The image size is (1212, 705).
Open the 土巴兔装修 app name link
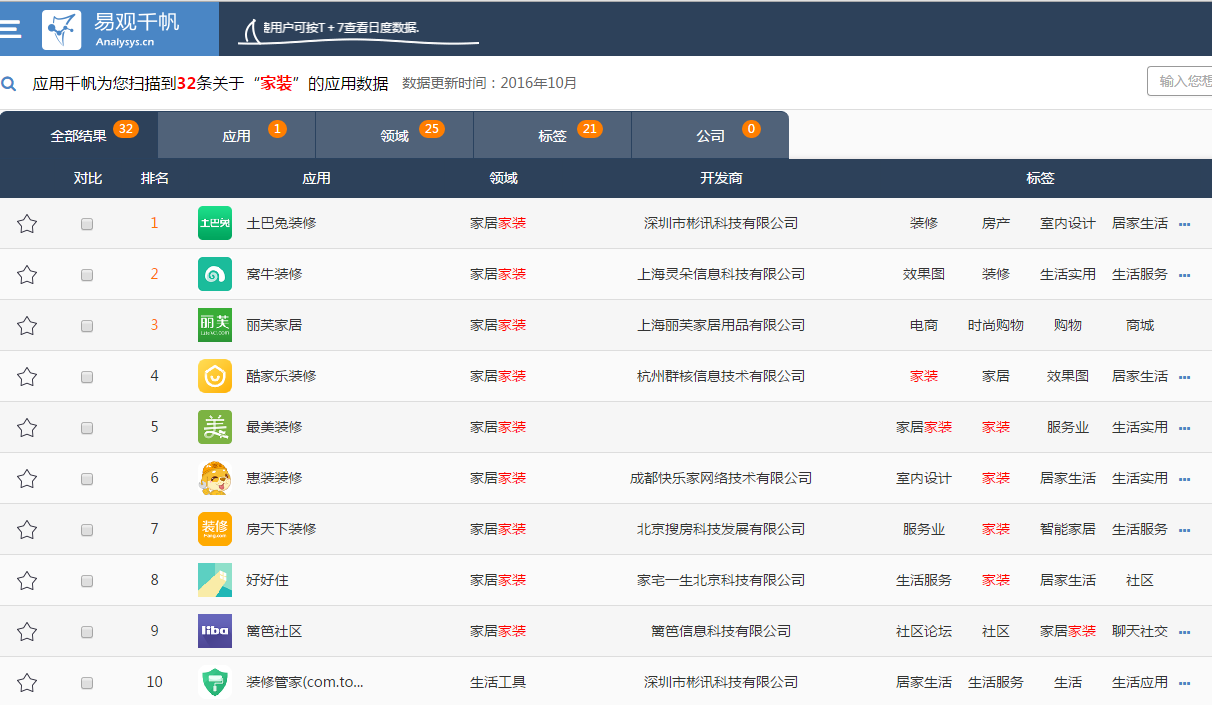[281, 223]
